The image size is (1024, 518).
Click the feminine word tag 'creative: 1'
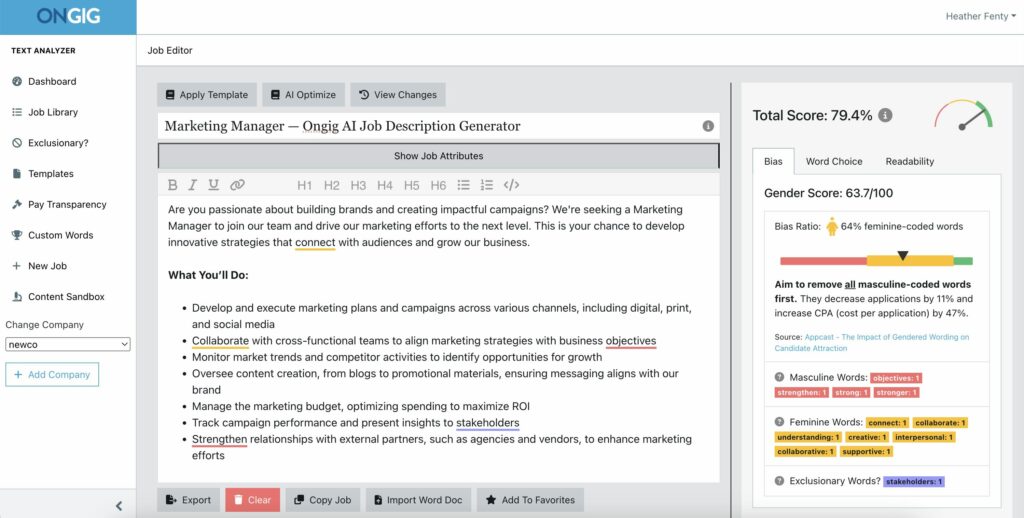tap(867, 437)
